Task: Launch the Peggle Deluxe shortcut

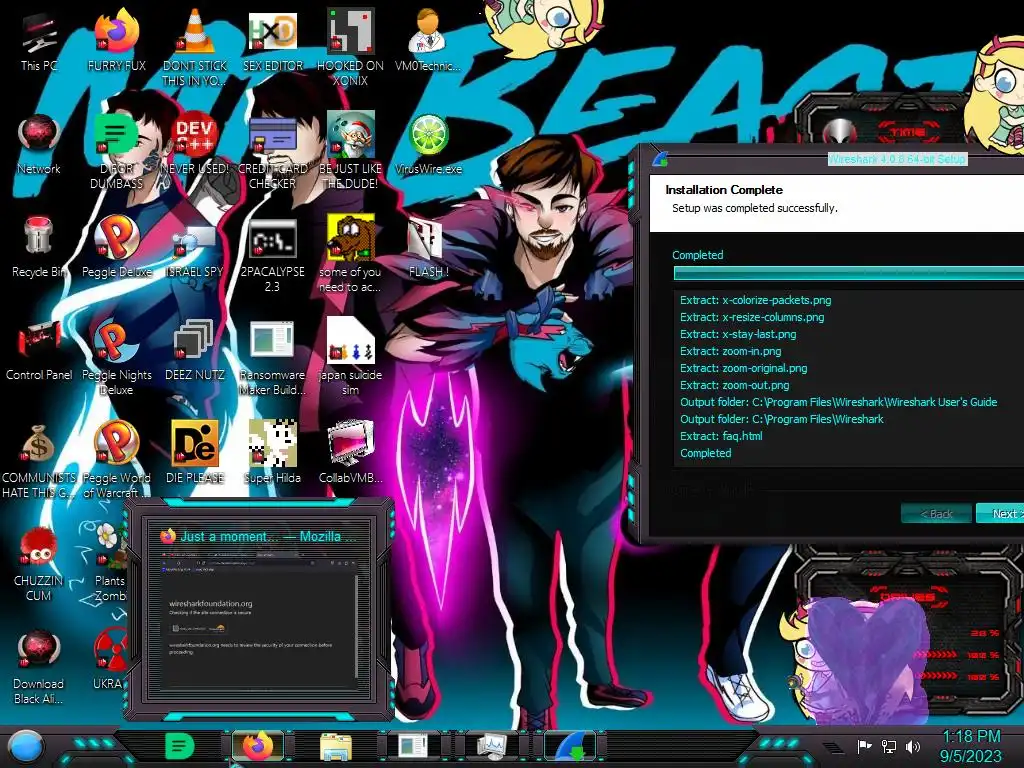Action: tap(117, 247)
